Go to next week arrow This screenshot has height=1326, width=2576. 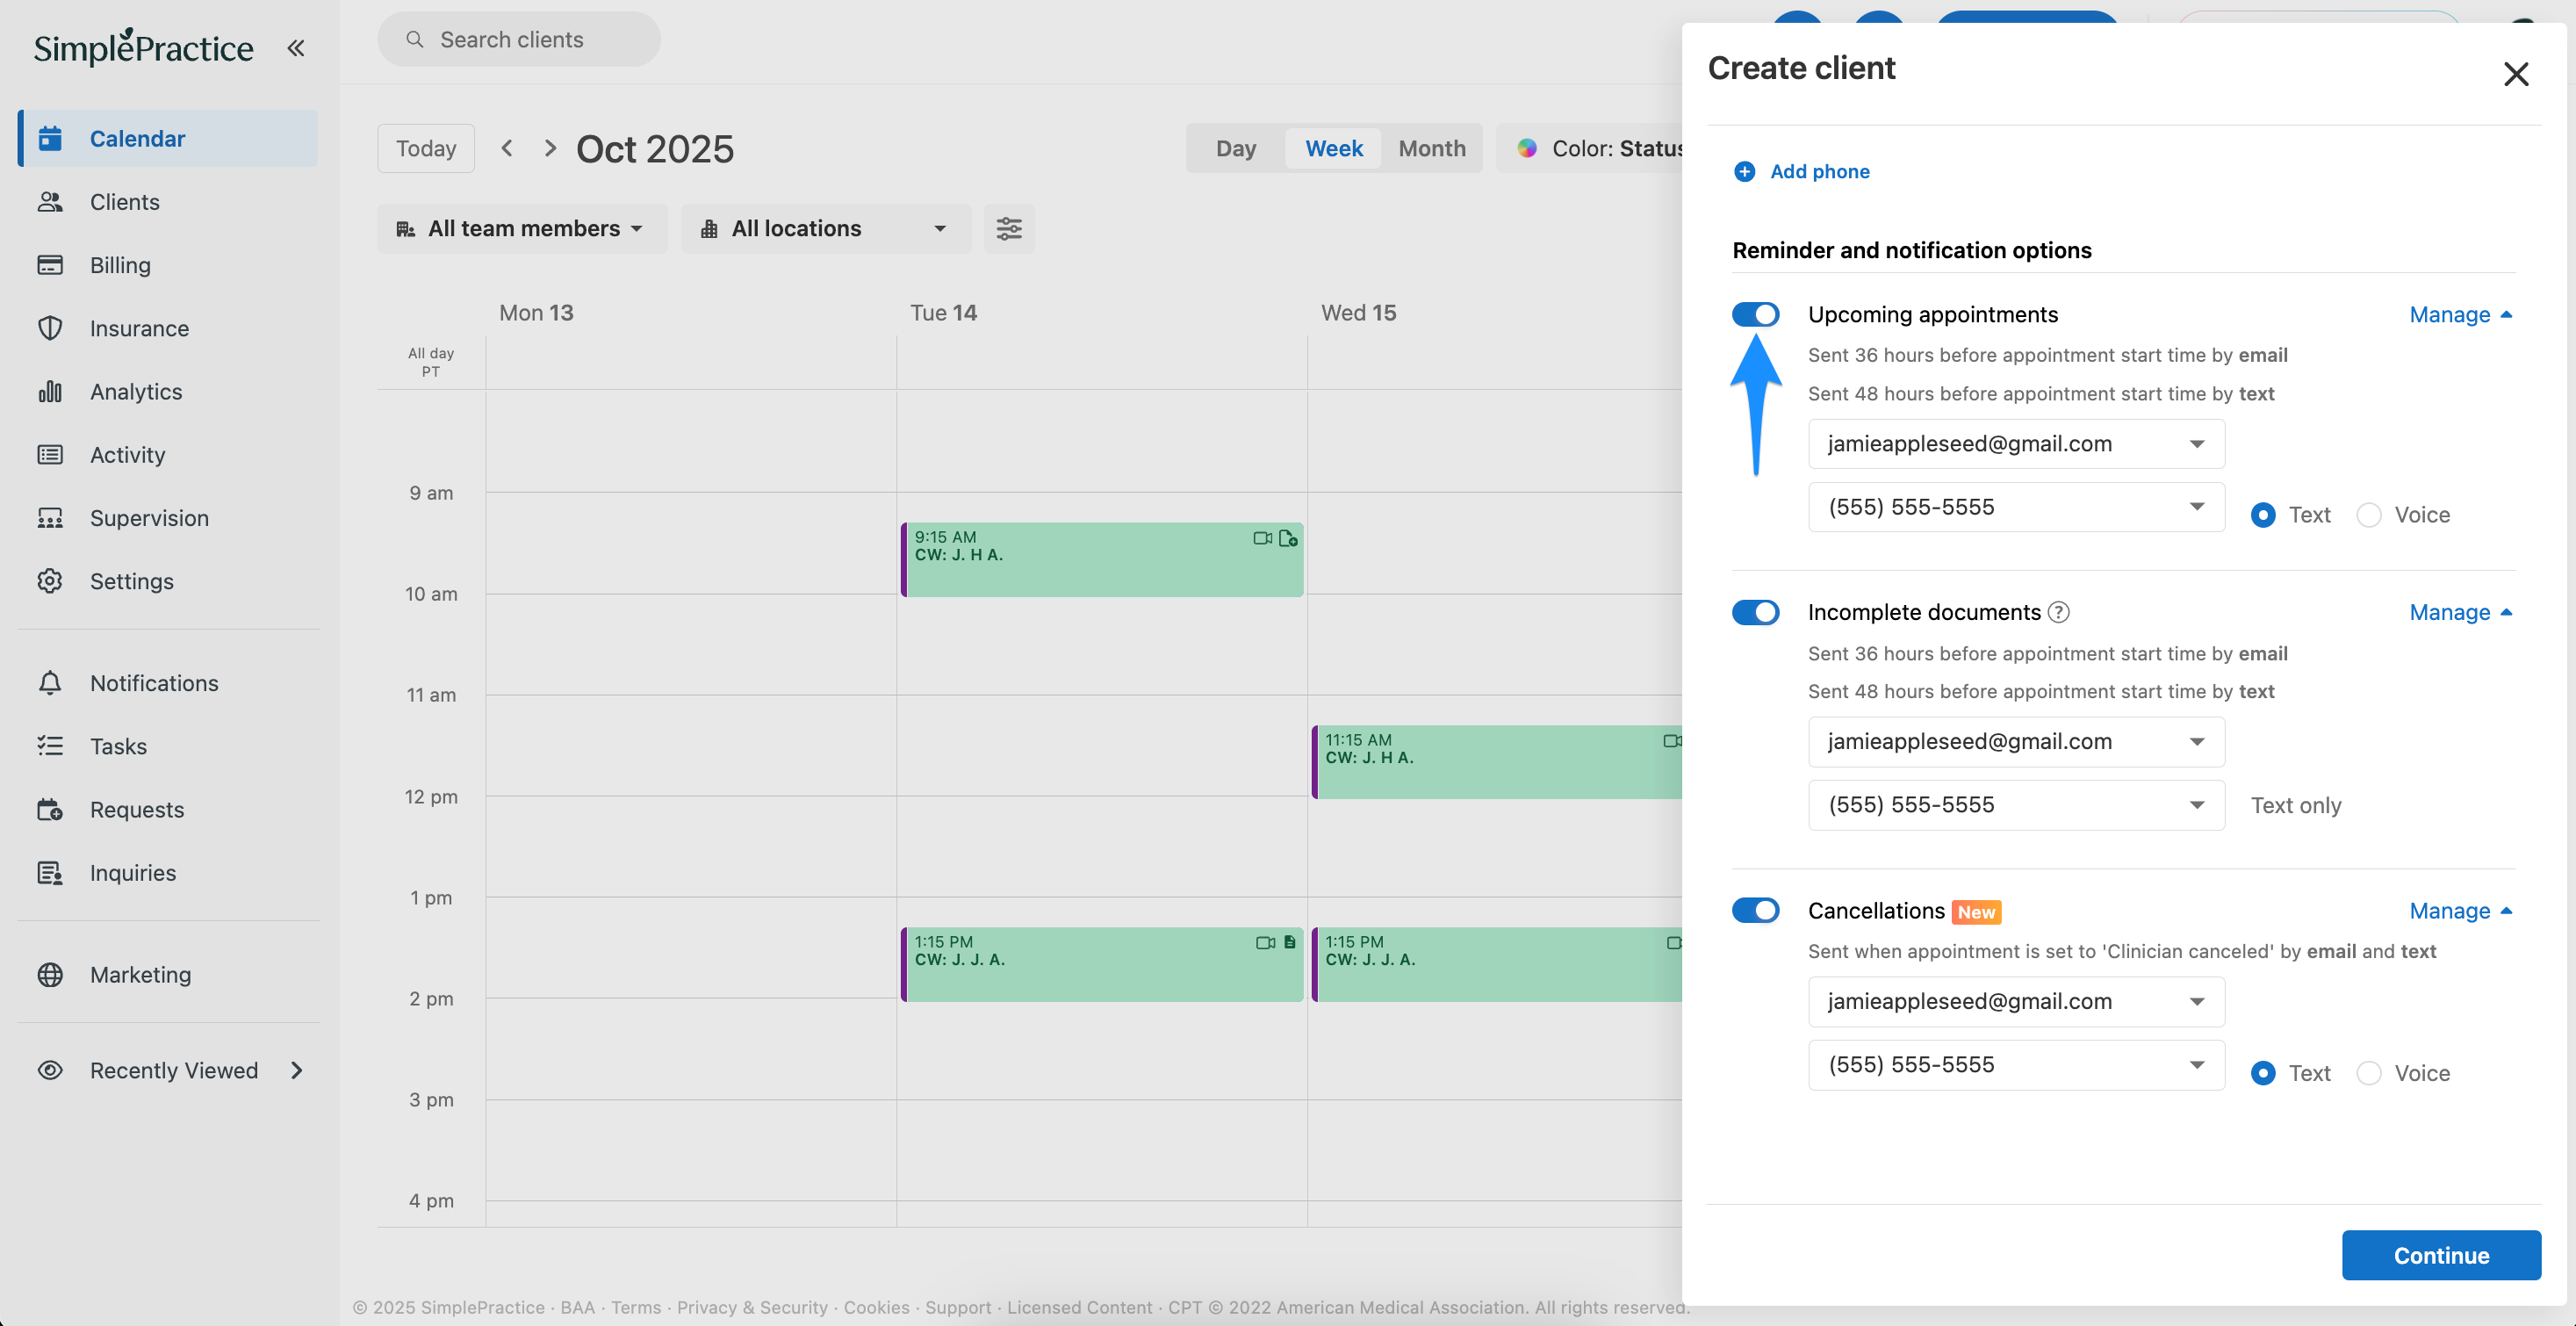[550, 148]
